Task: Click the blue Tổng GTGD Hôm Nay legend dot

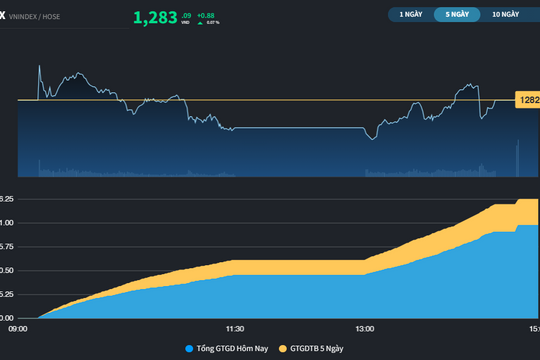Action: coord(189,349)
